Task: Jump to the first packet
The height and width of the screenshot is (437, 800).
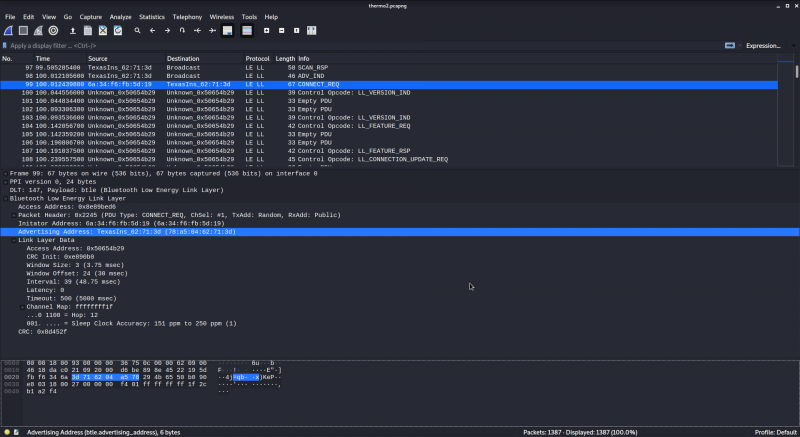Action: click(x=197, y=31)
